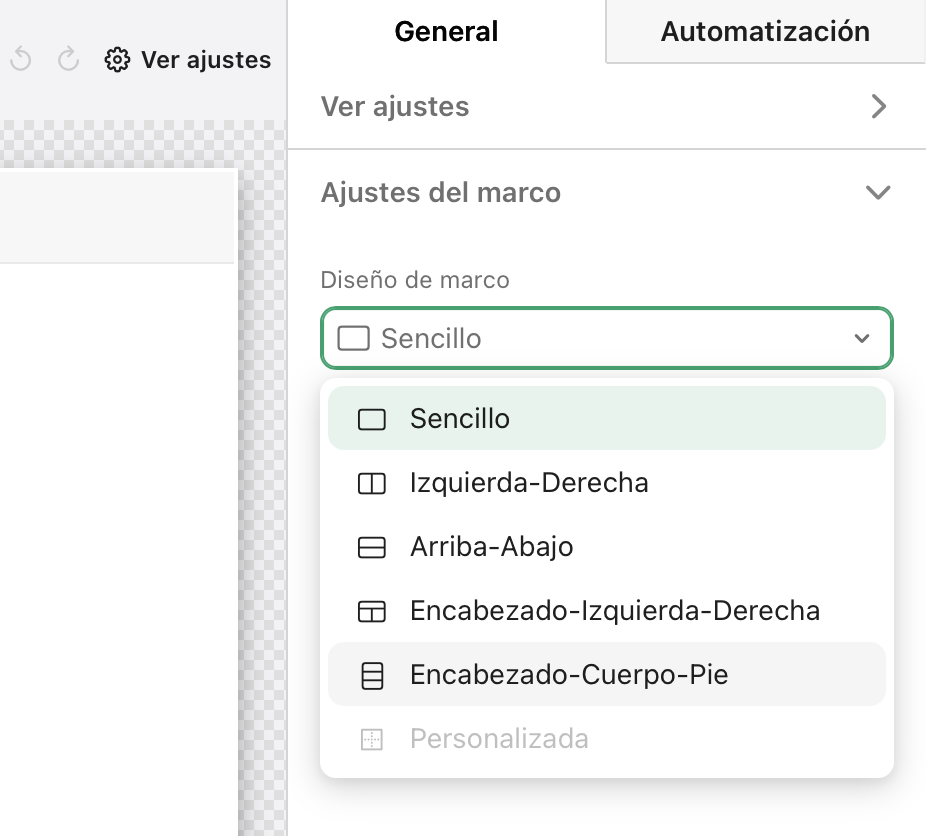926x836 pixels.
Task: Collapse the Ajustes del marco section
Action: 878,192
